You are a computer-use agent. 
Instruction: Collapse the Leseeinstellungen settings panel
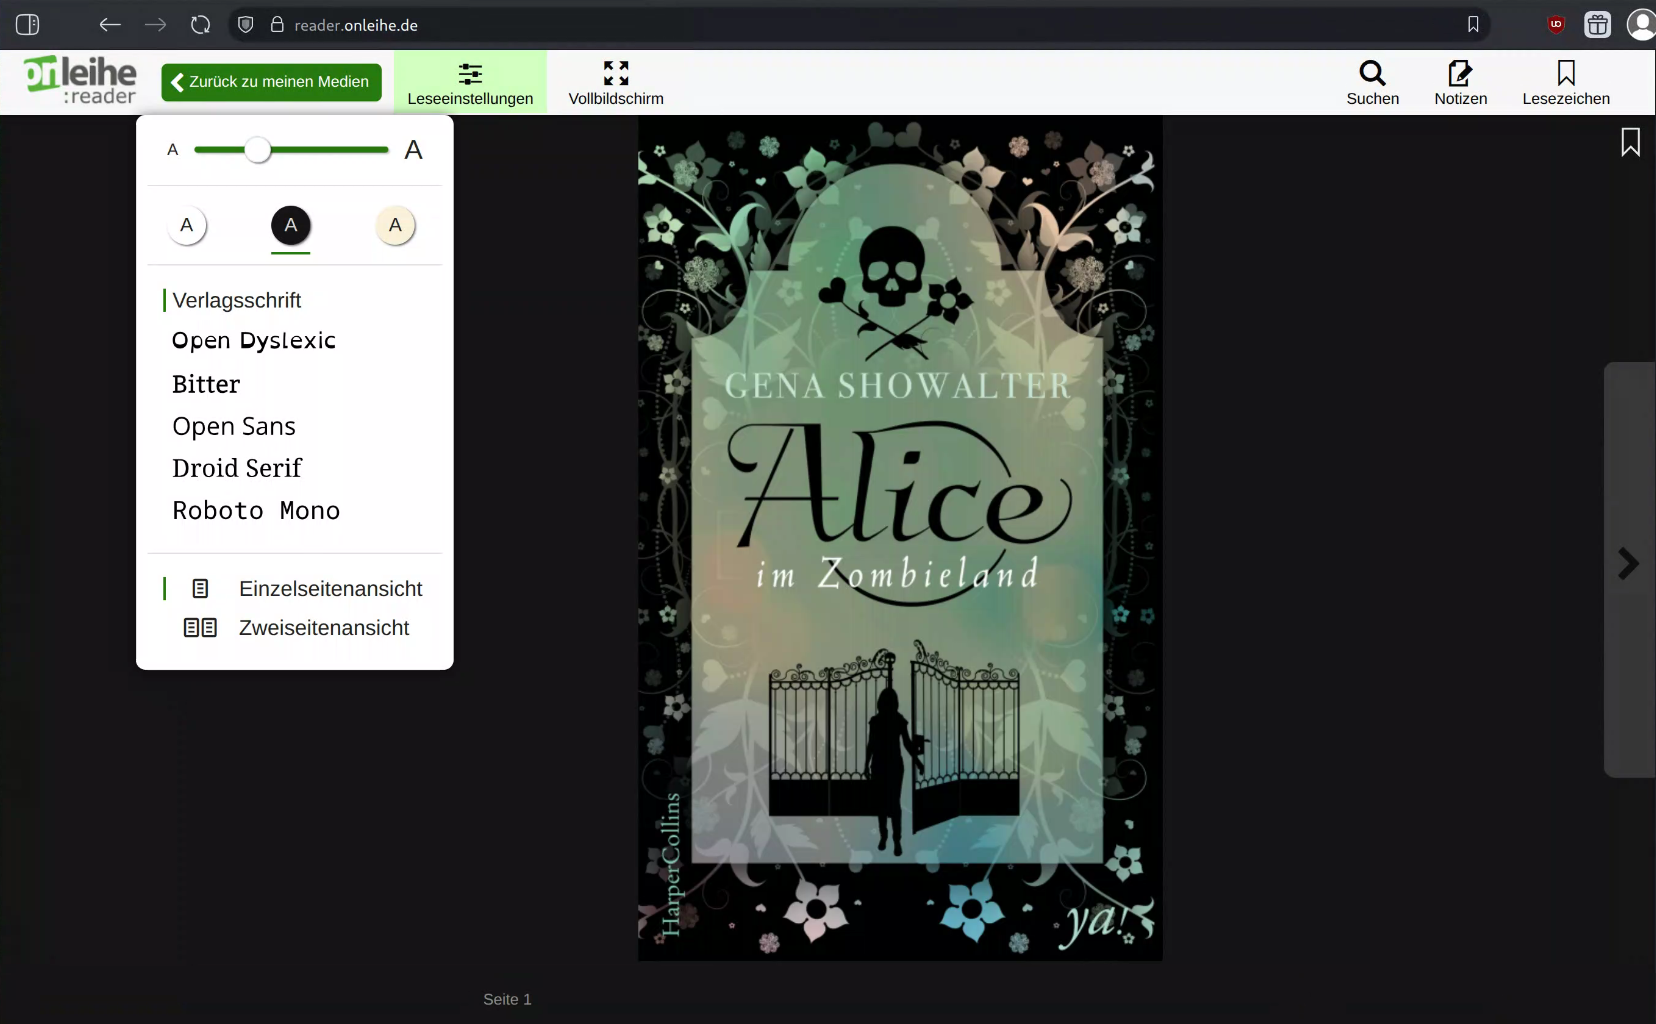pos(470,82)
